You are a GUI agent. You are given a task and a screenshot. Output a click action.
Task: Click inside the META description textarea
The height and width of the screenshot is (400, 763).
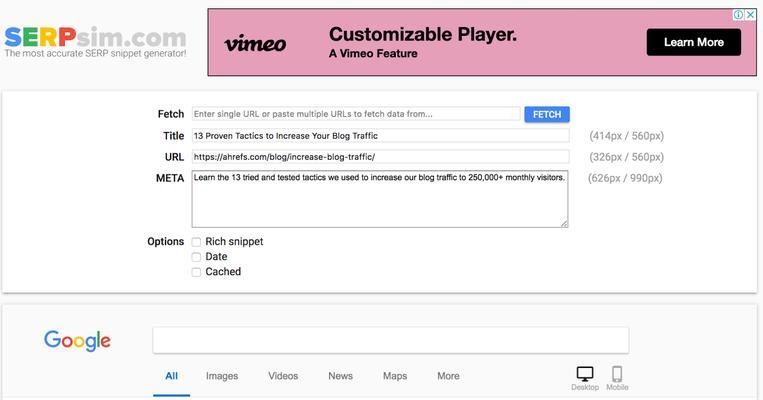point(380,199)
